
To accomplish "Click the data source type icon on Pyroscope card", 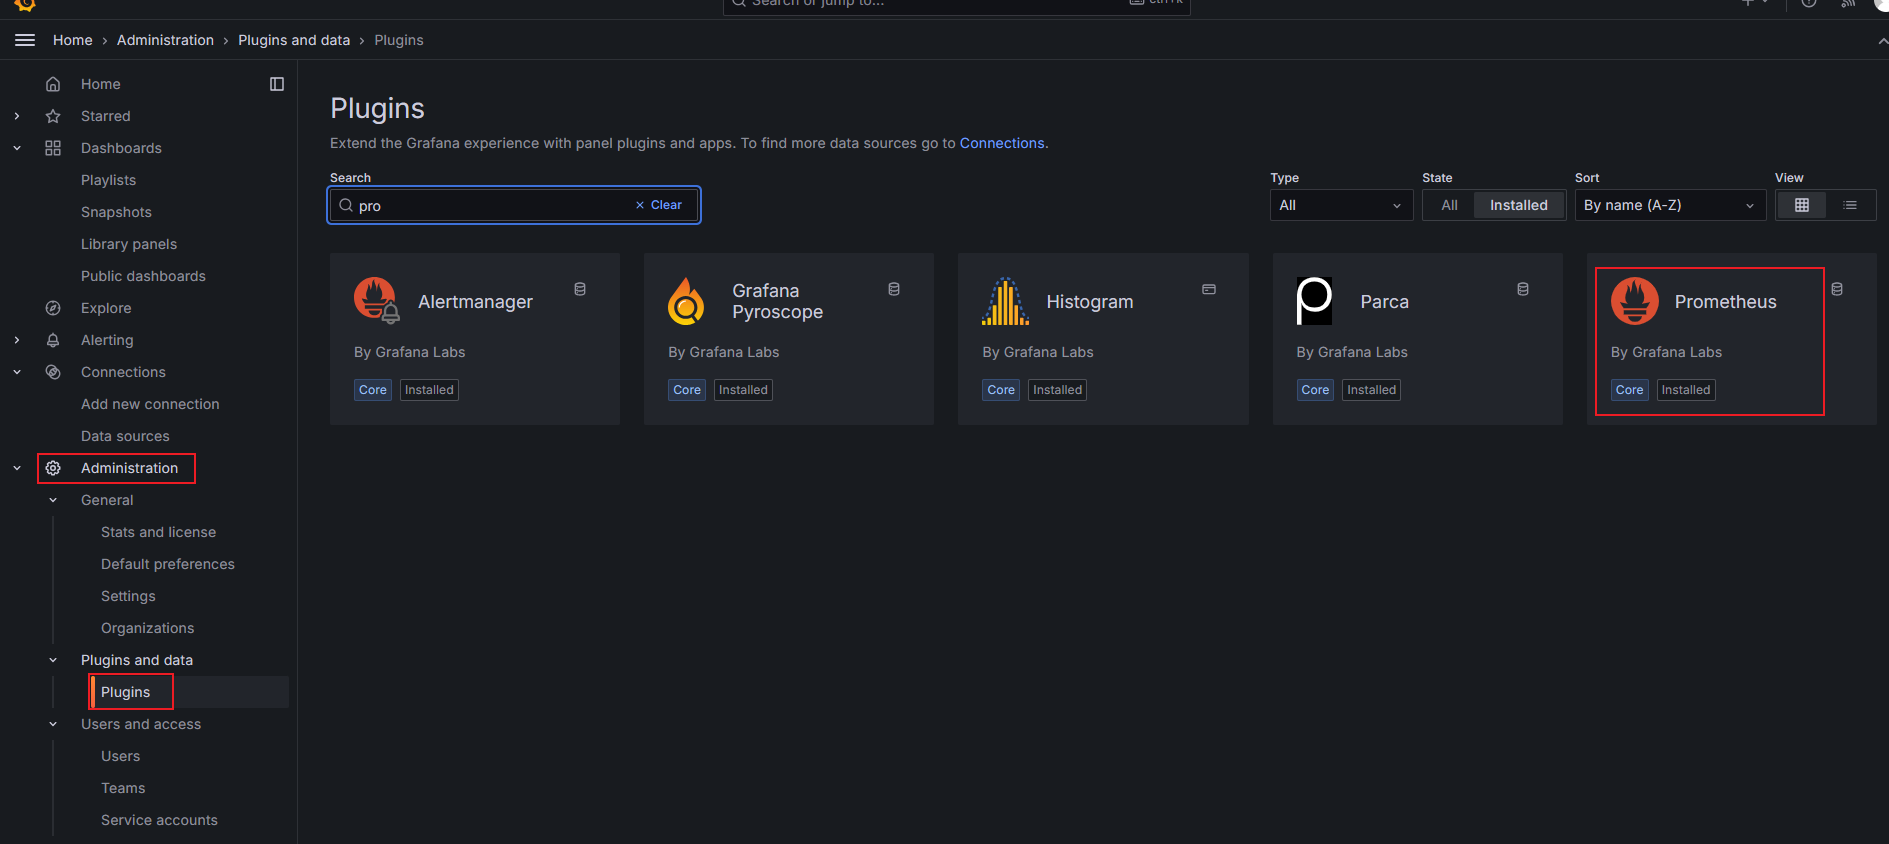I will [894, 289].
